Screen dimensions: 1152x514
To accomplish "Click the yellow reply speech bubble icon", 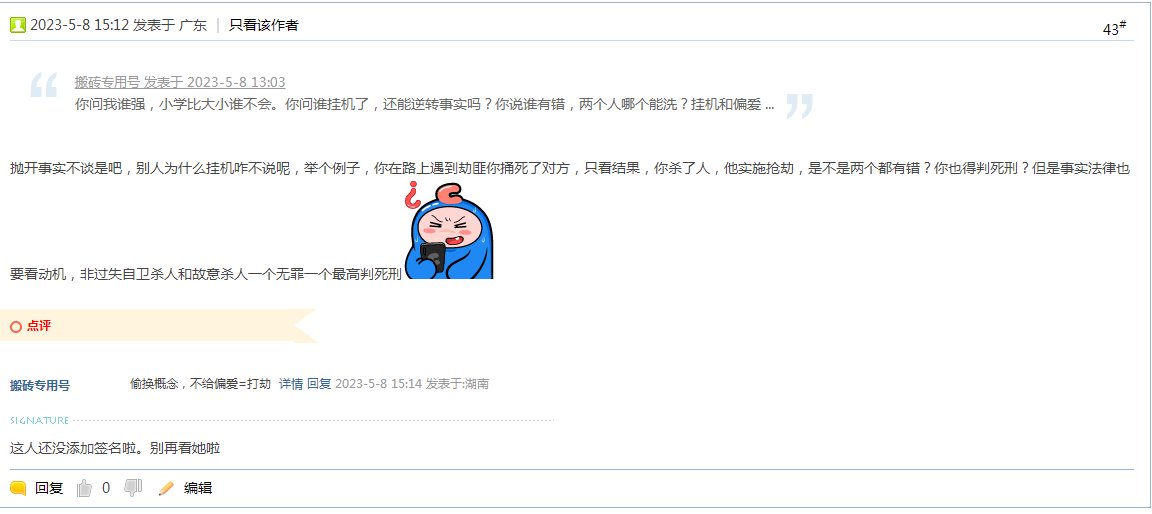I will [18, 488].
